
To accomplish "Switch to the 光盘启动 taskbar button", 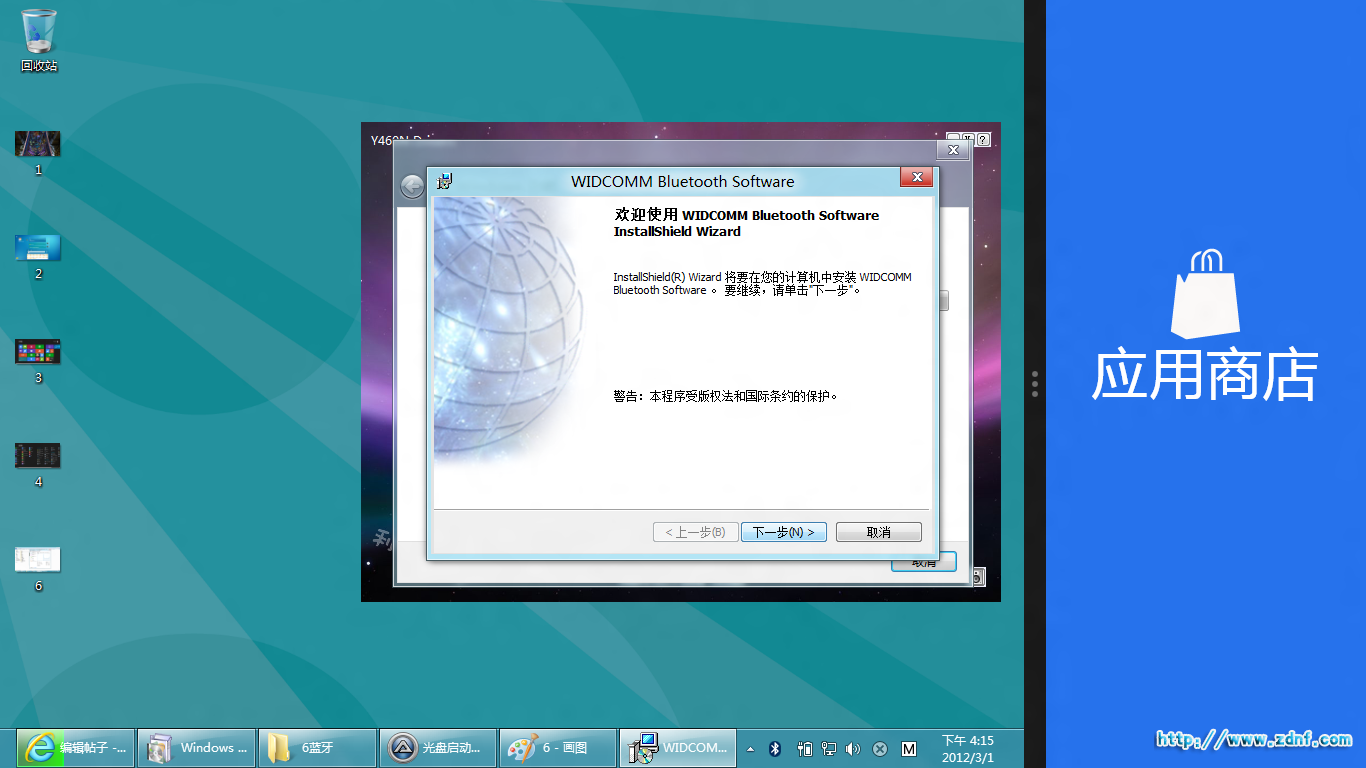I will point(438,748).
